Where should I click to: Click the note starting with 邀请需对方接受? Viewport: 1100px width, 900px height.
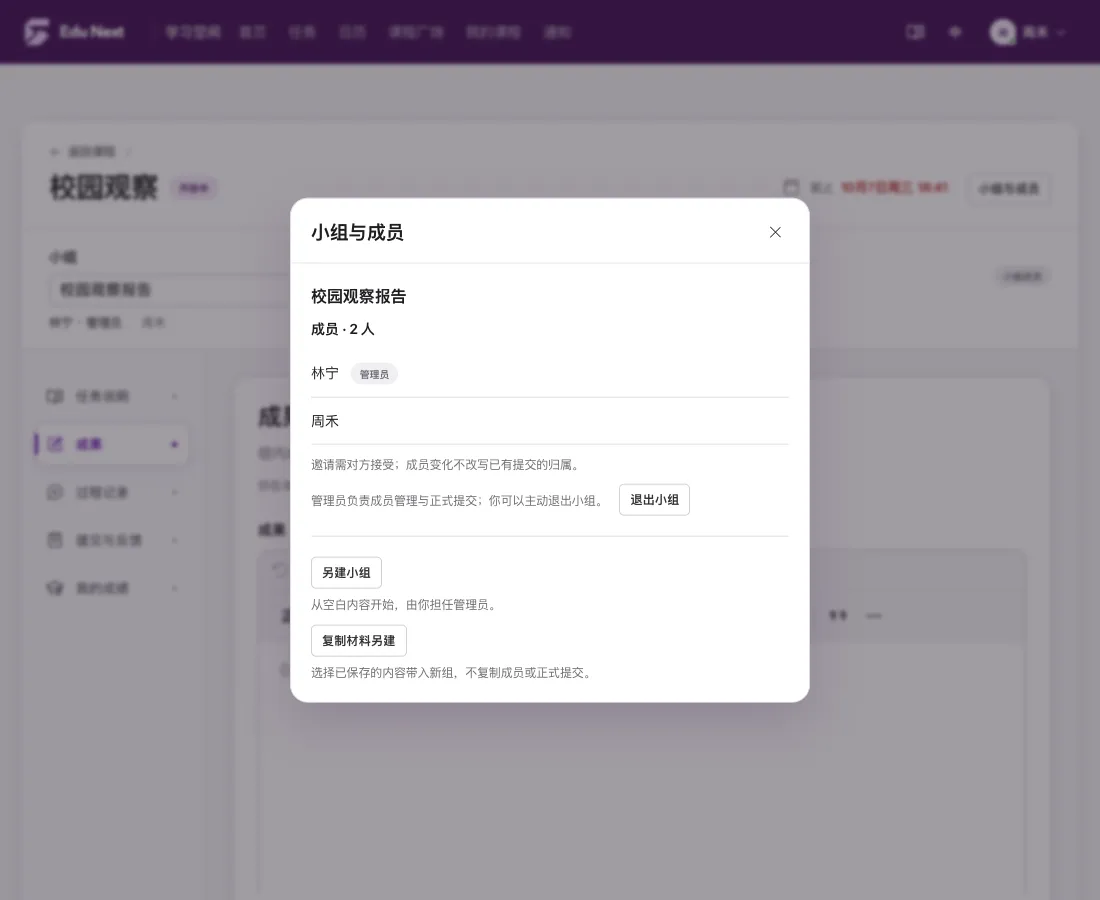click(x=445, y=465)
